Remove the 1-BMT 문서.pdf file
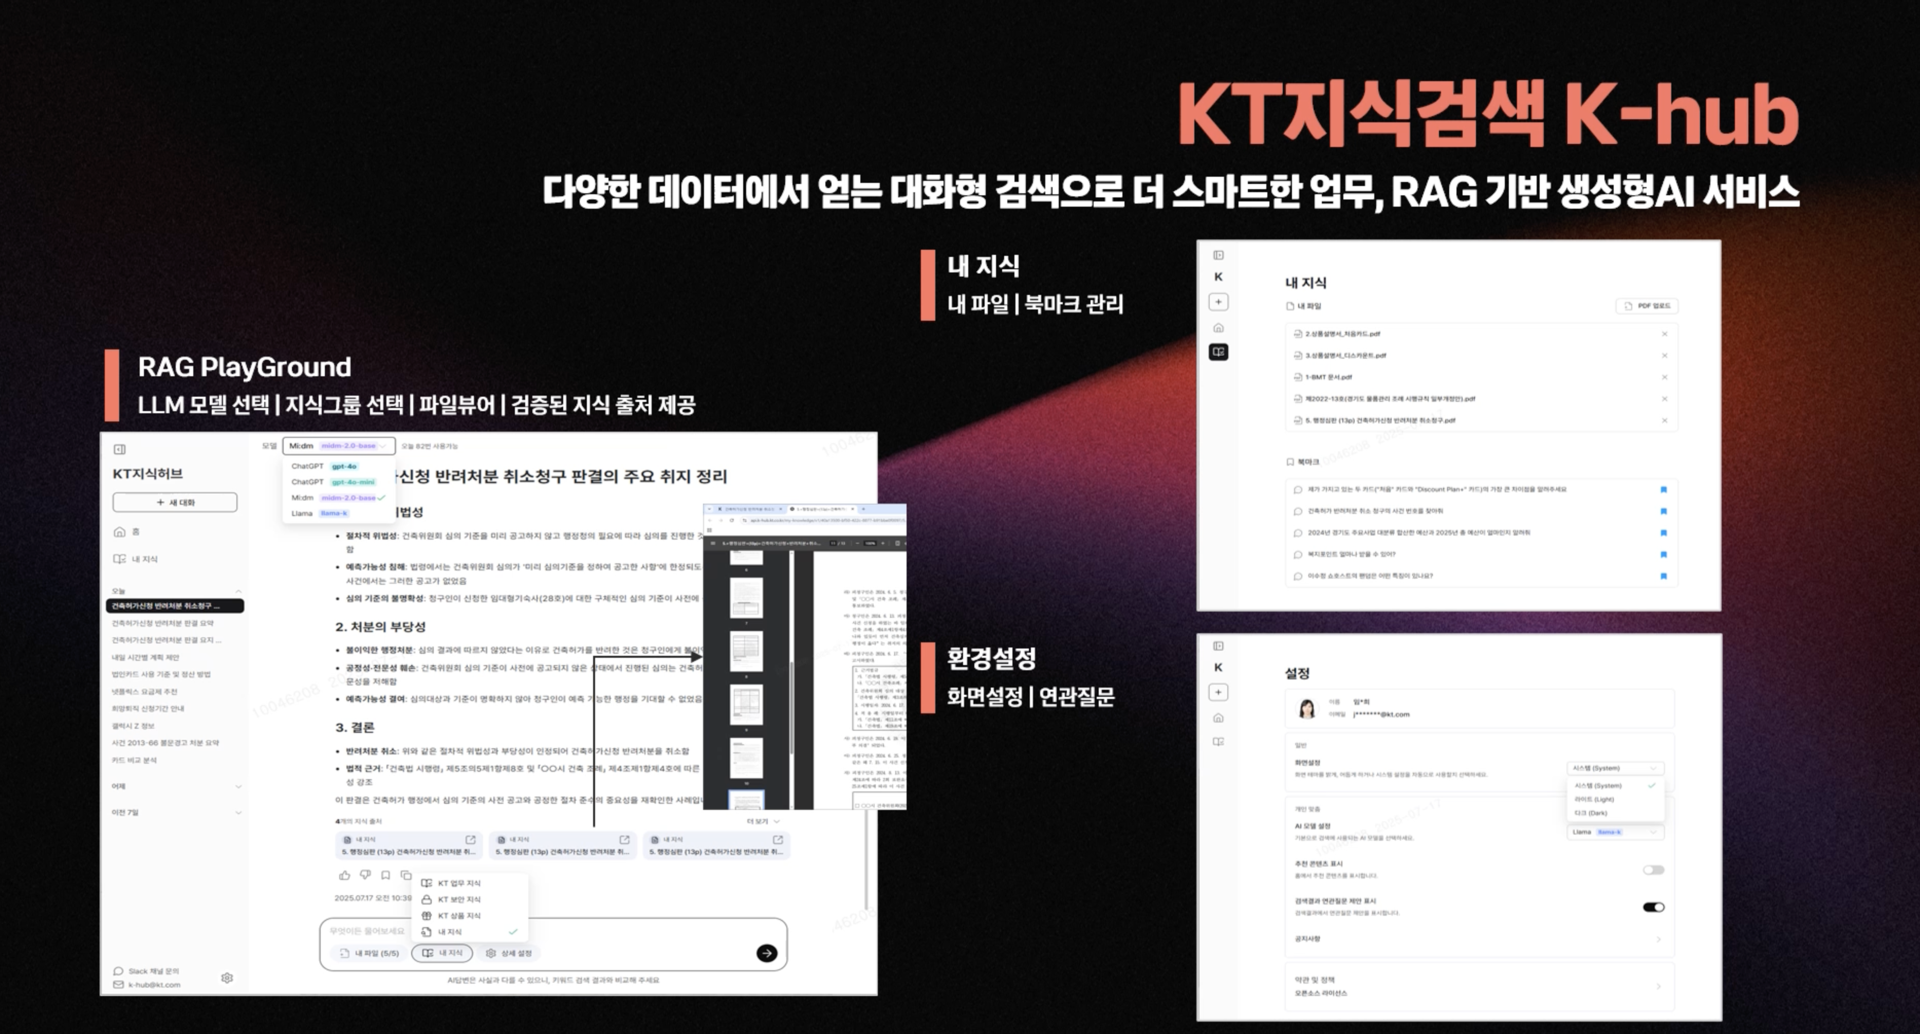Viewport: 1920px width, 1034px height. coord(1664,377)
